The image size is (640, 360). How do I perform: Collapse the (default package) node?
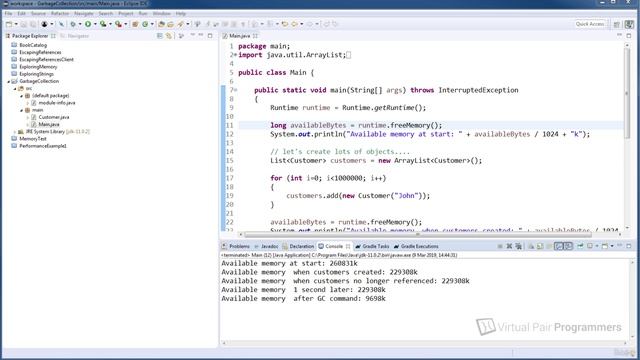[x=22, y=96]
